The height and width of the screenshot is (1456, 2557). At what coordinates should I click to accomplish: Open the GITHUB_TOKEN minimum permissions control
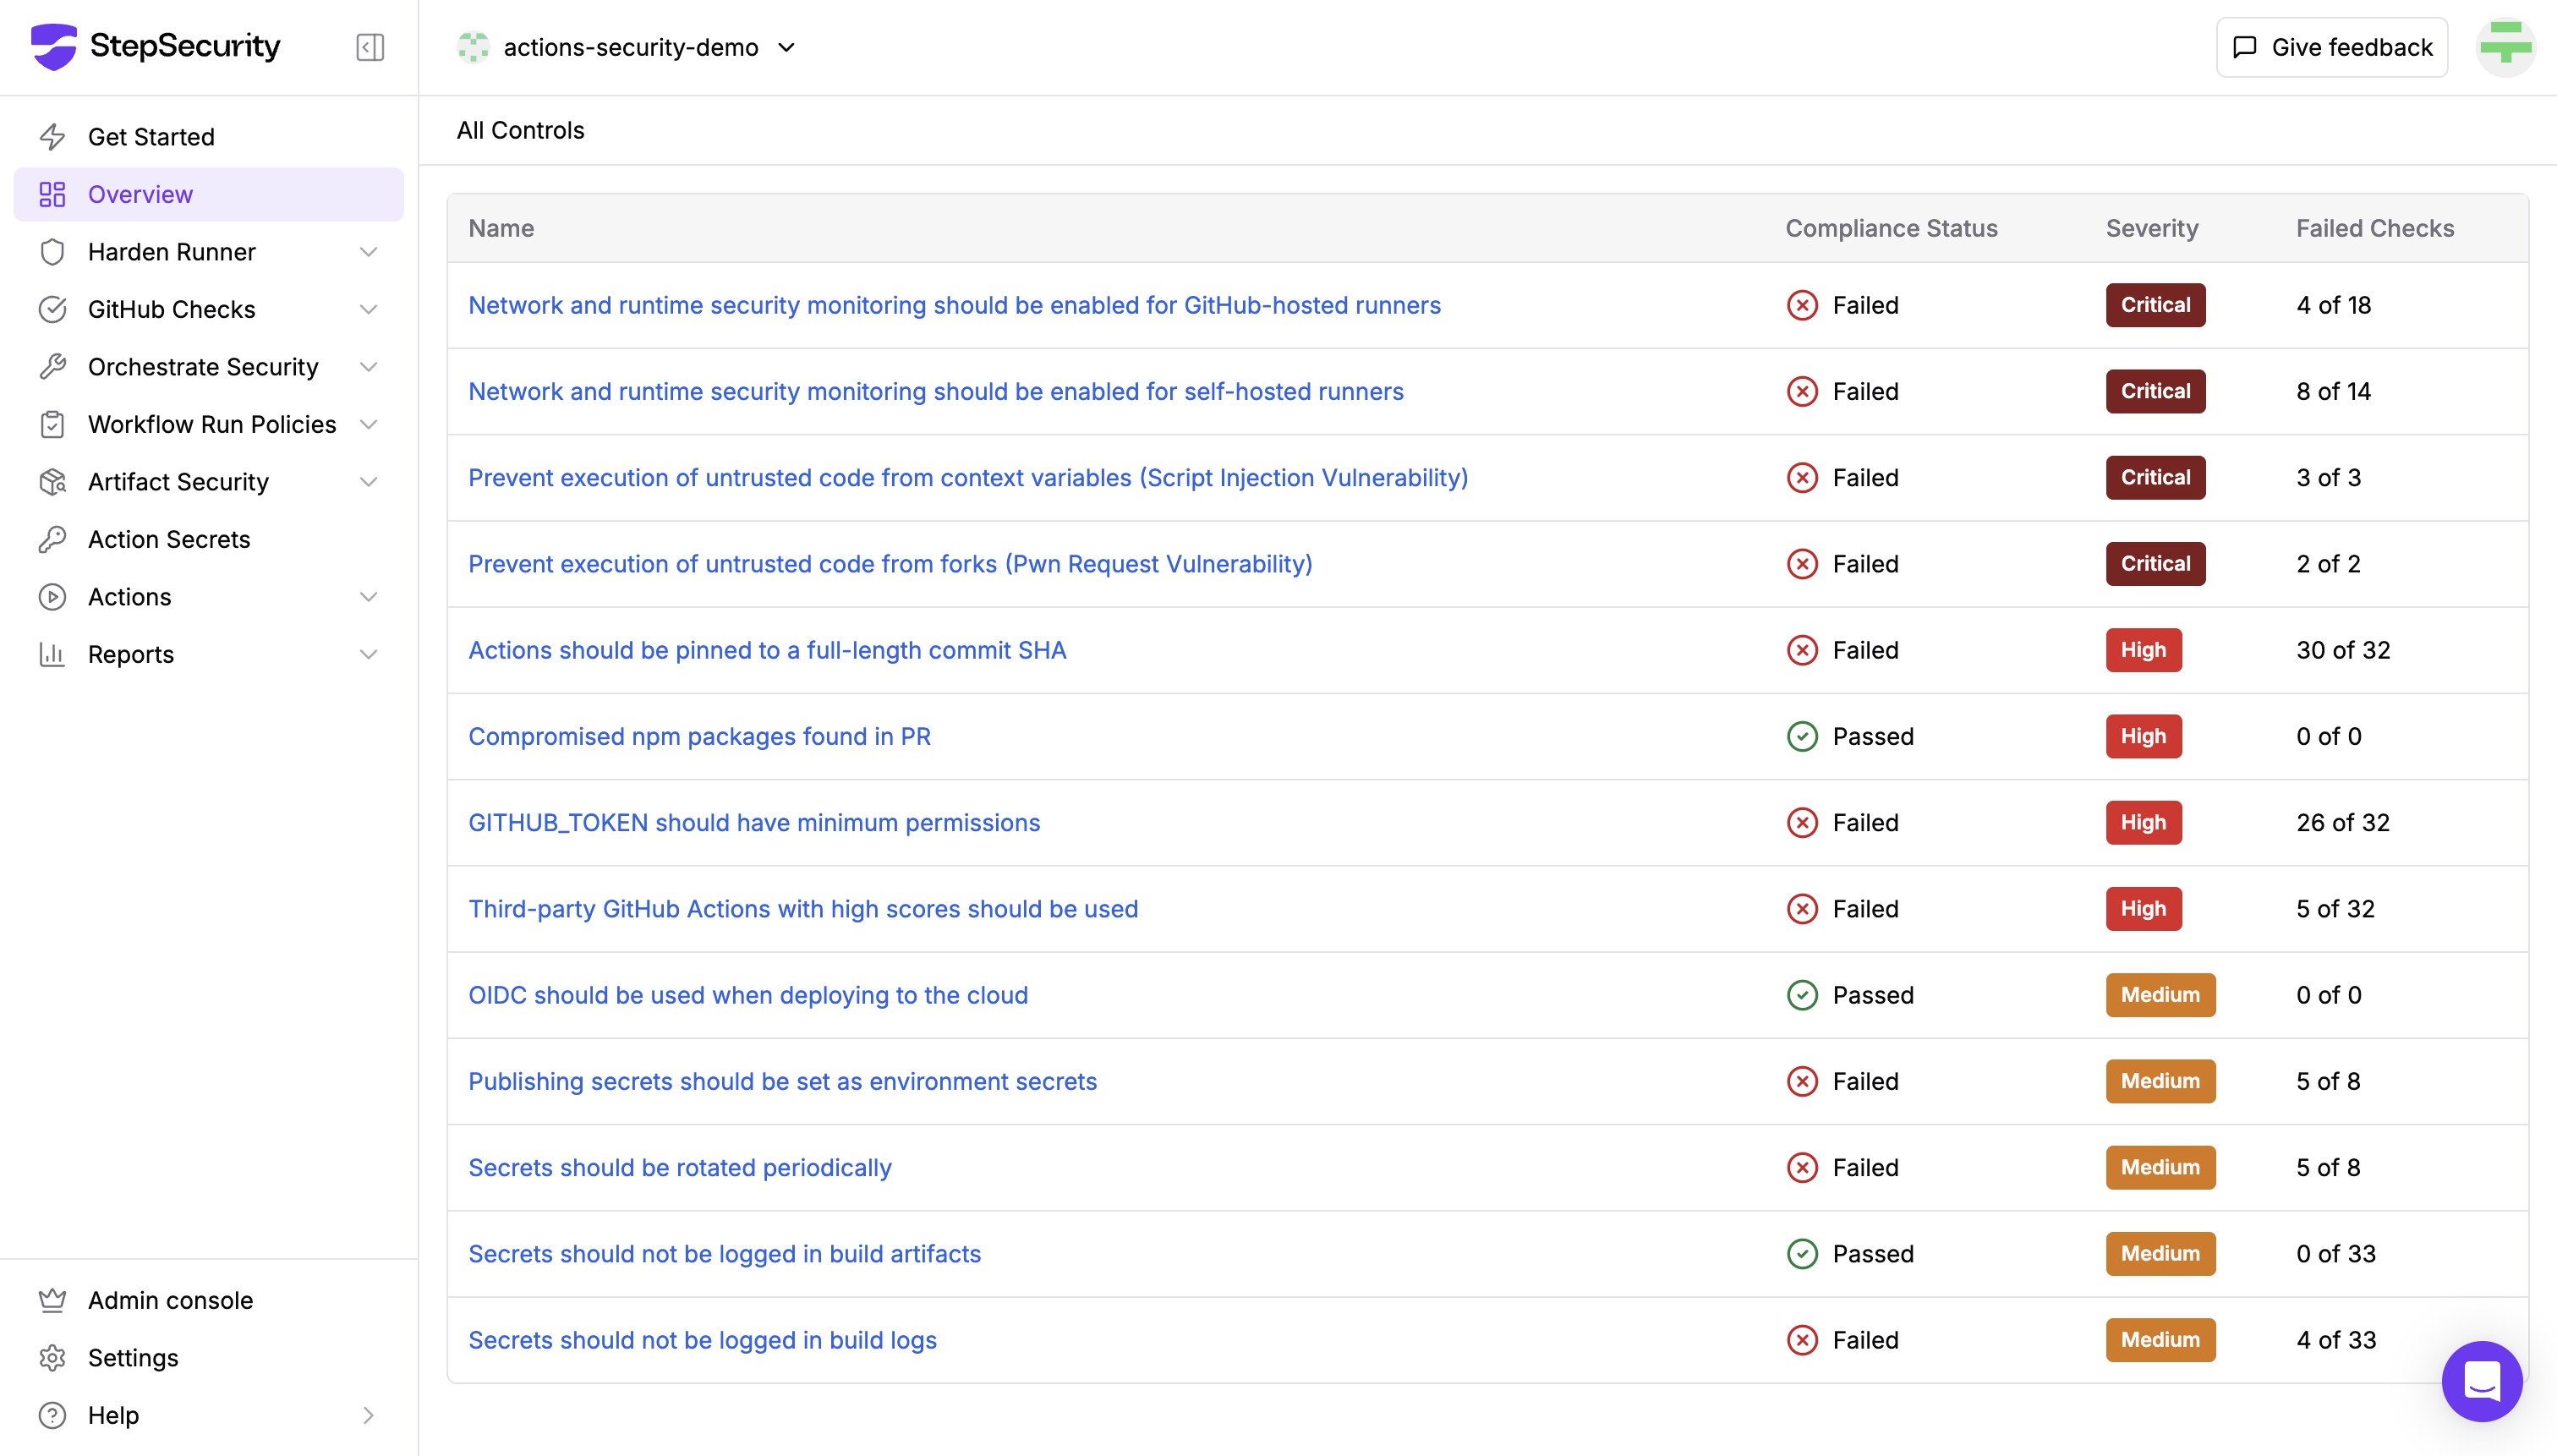pyautogui.click(x=754, y=822)
